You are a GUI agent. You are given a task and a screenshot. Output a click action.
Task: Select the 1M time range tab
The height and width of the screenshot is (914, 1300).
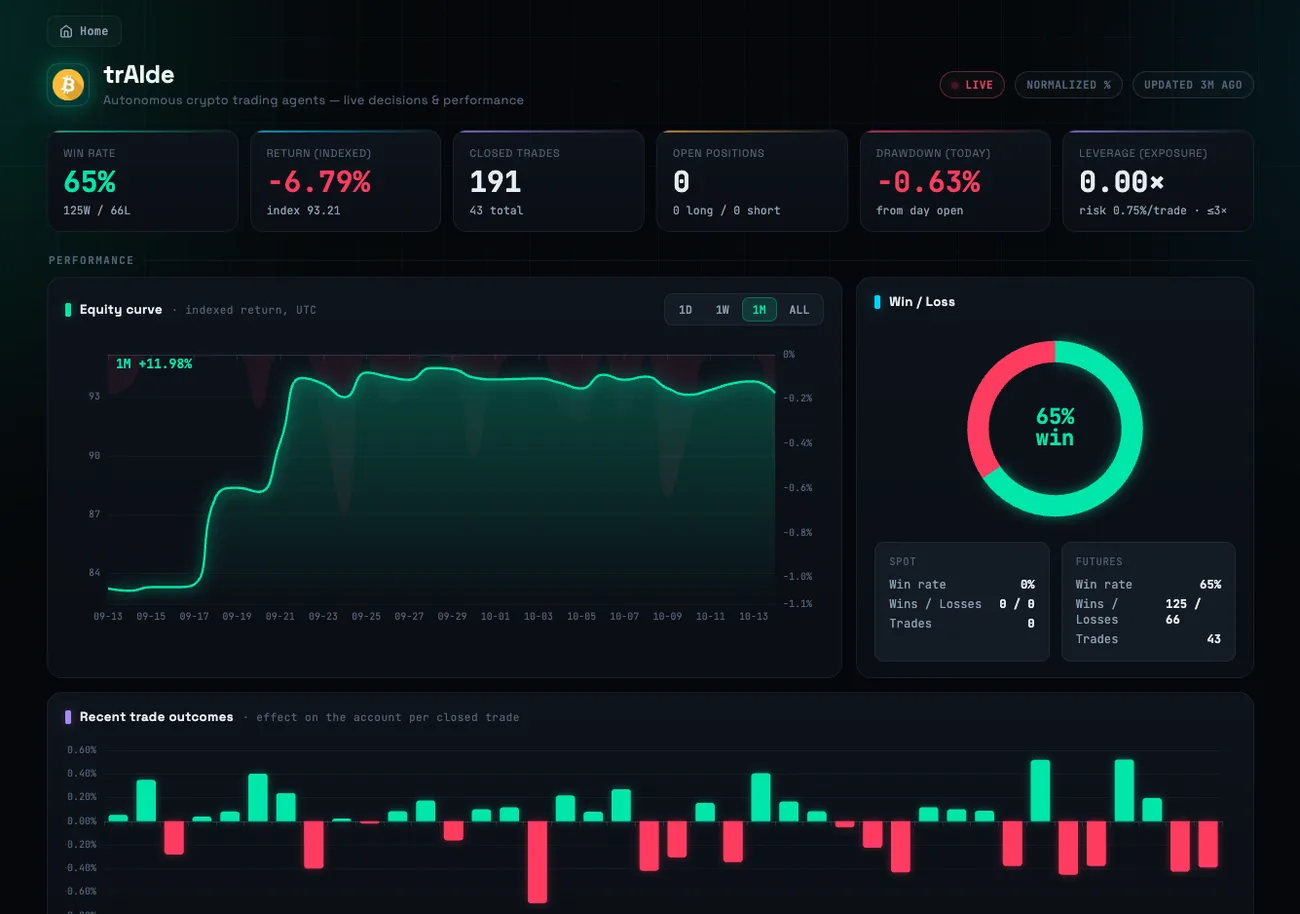(x=759, y=310)
